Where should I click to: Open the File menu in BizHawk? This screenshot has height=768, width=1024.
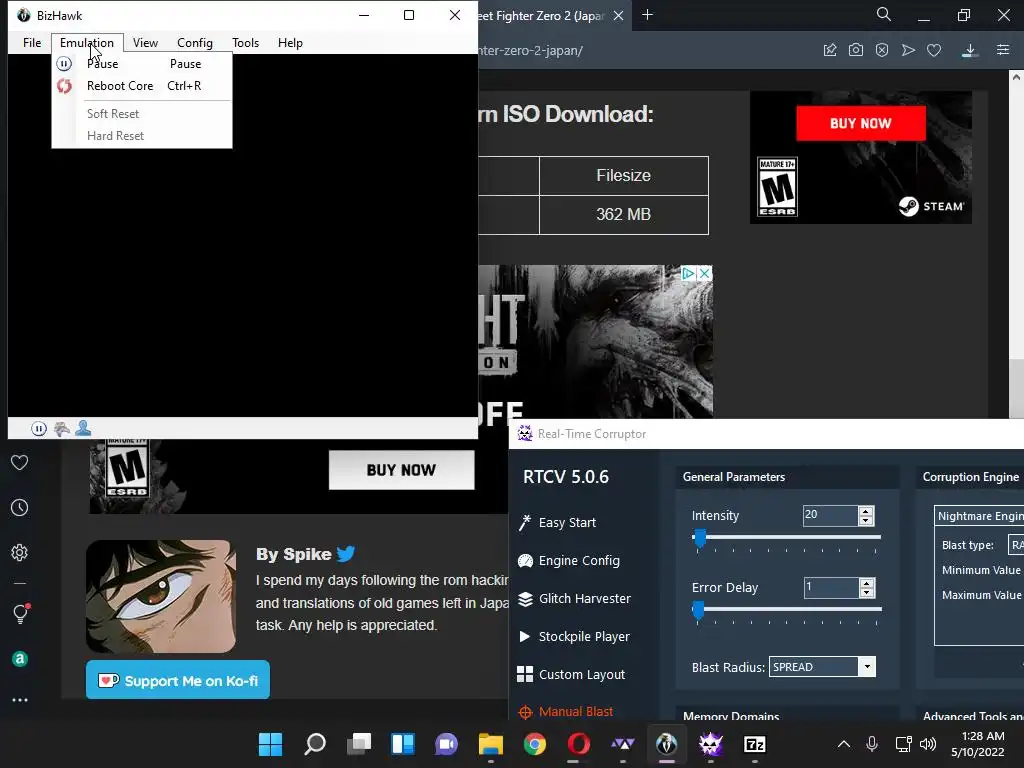[31, 42]
